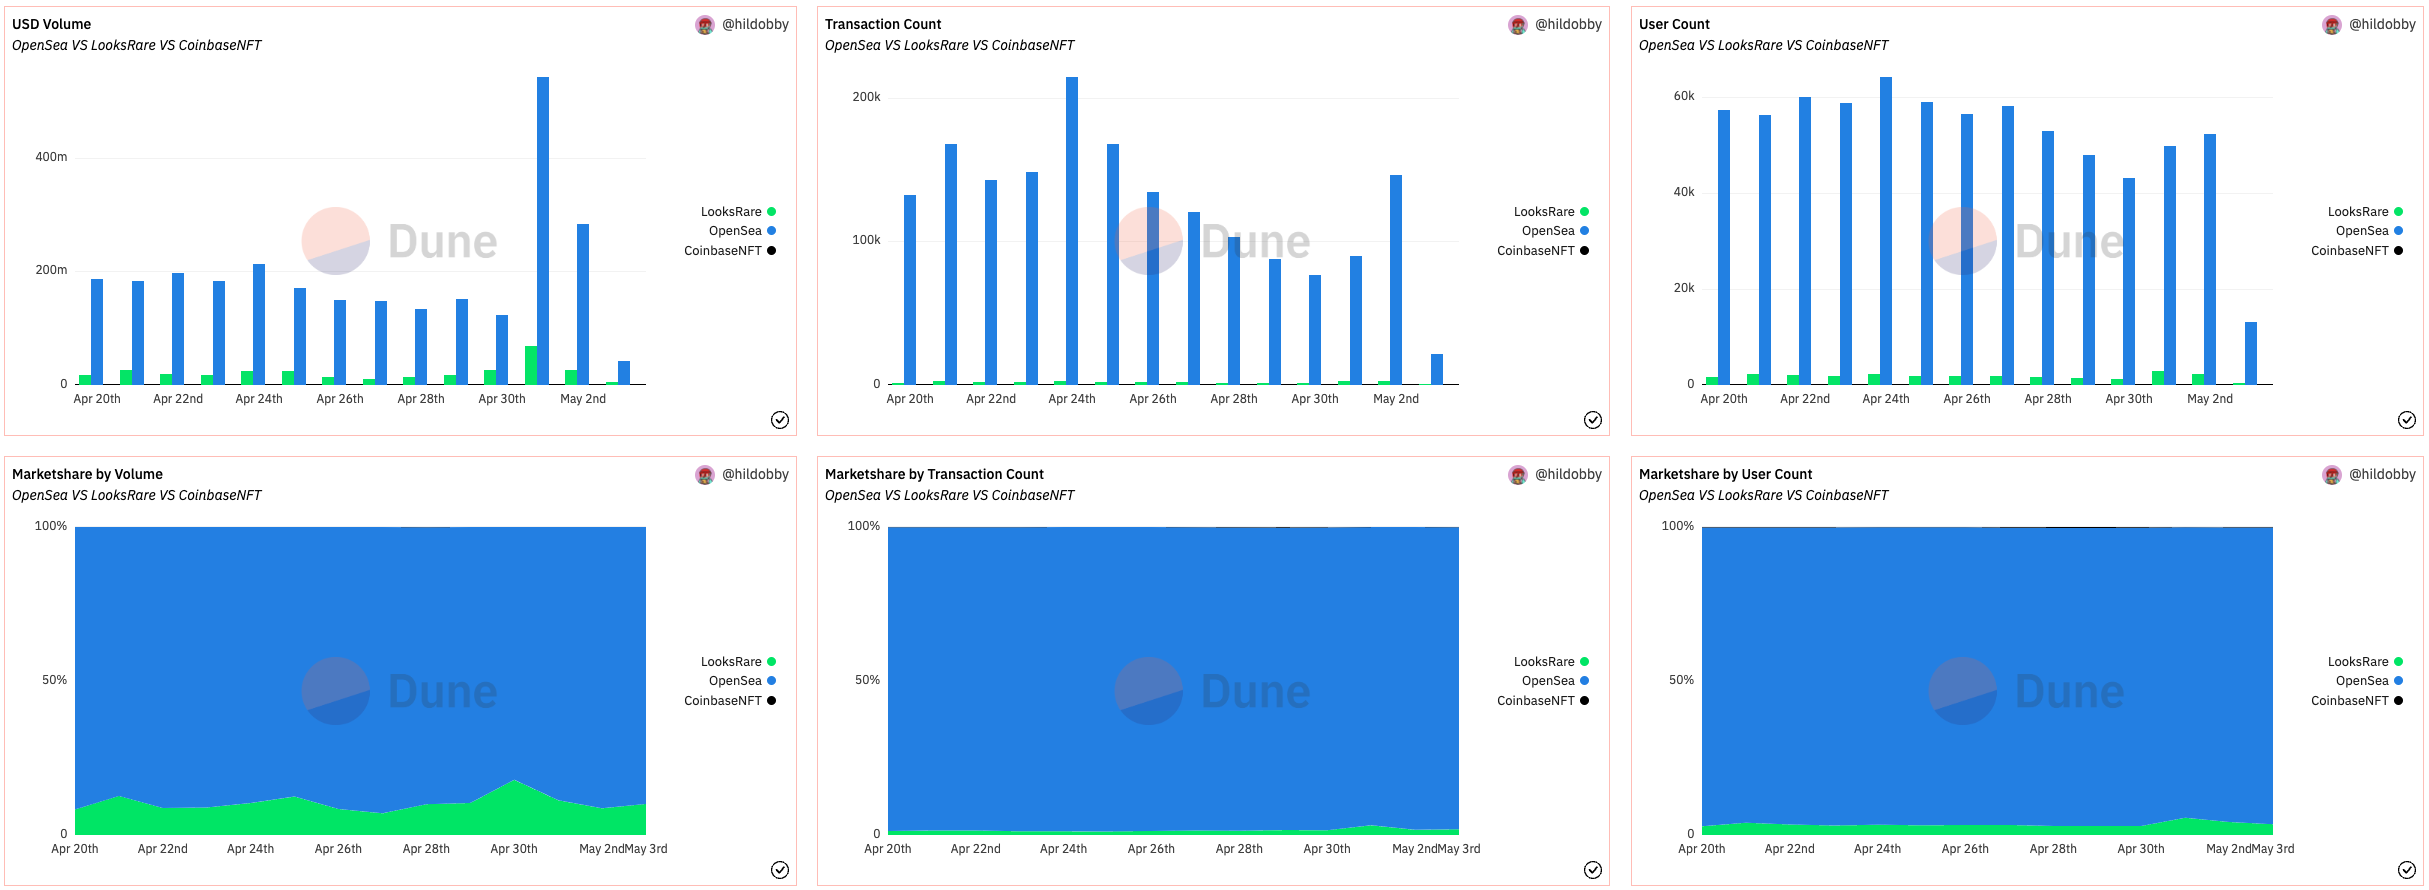Toggle OpenSea series in USD Volume legend
The width and height of the screenshot is (2429, 890).
[742, 231]
